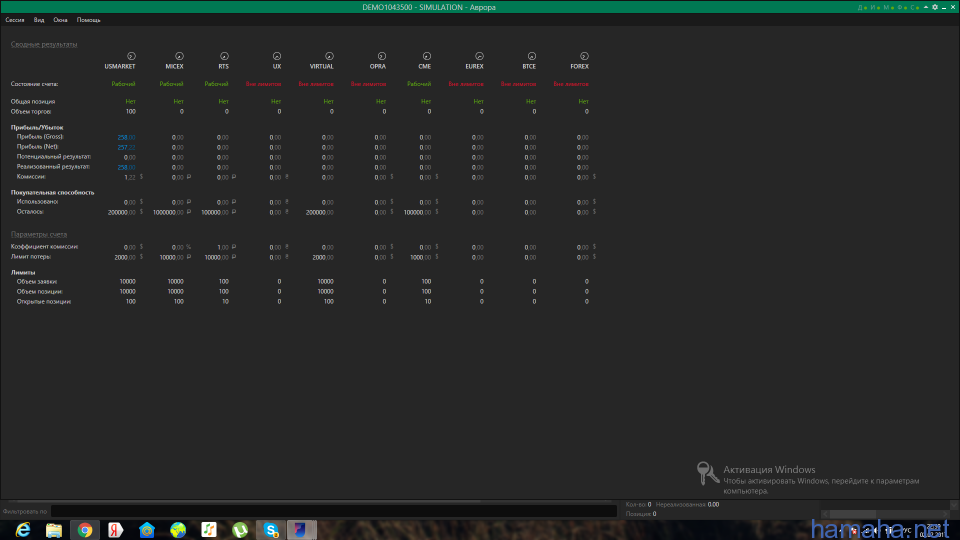Click UX Вне лимитов account status
This screenshot has width=960, height=540.
[263, 84]
